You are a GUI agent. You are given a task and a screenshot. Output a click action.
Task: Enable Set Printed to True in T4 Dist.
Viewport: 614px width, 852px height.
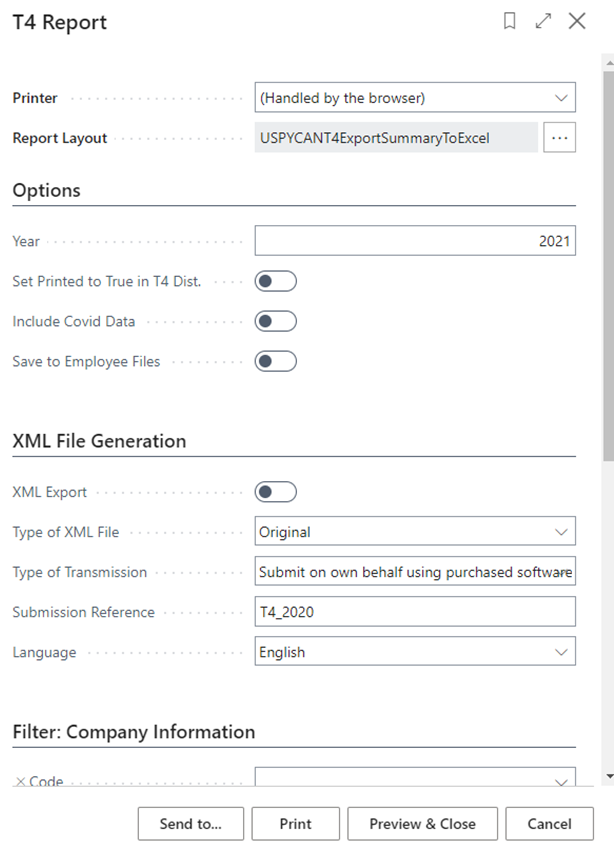[x=275, y=281]
